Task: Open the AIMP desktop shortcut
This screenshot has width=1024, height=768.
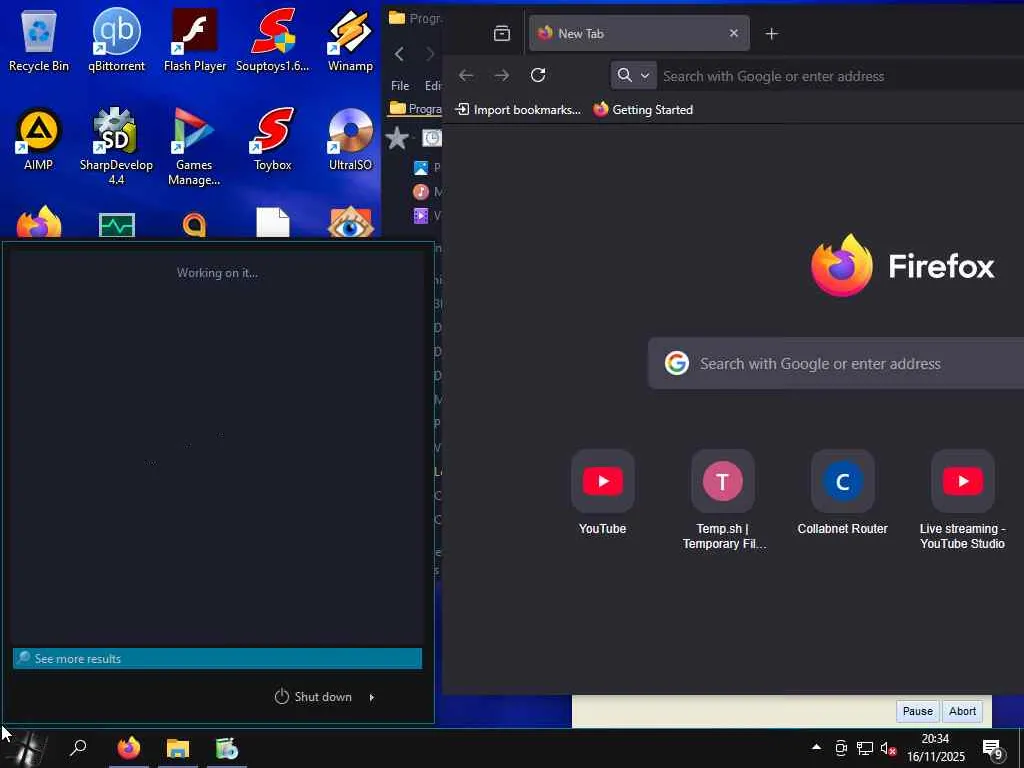Action: pos(39,139)
